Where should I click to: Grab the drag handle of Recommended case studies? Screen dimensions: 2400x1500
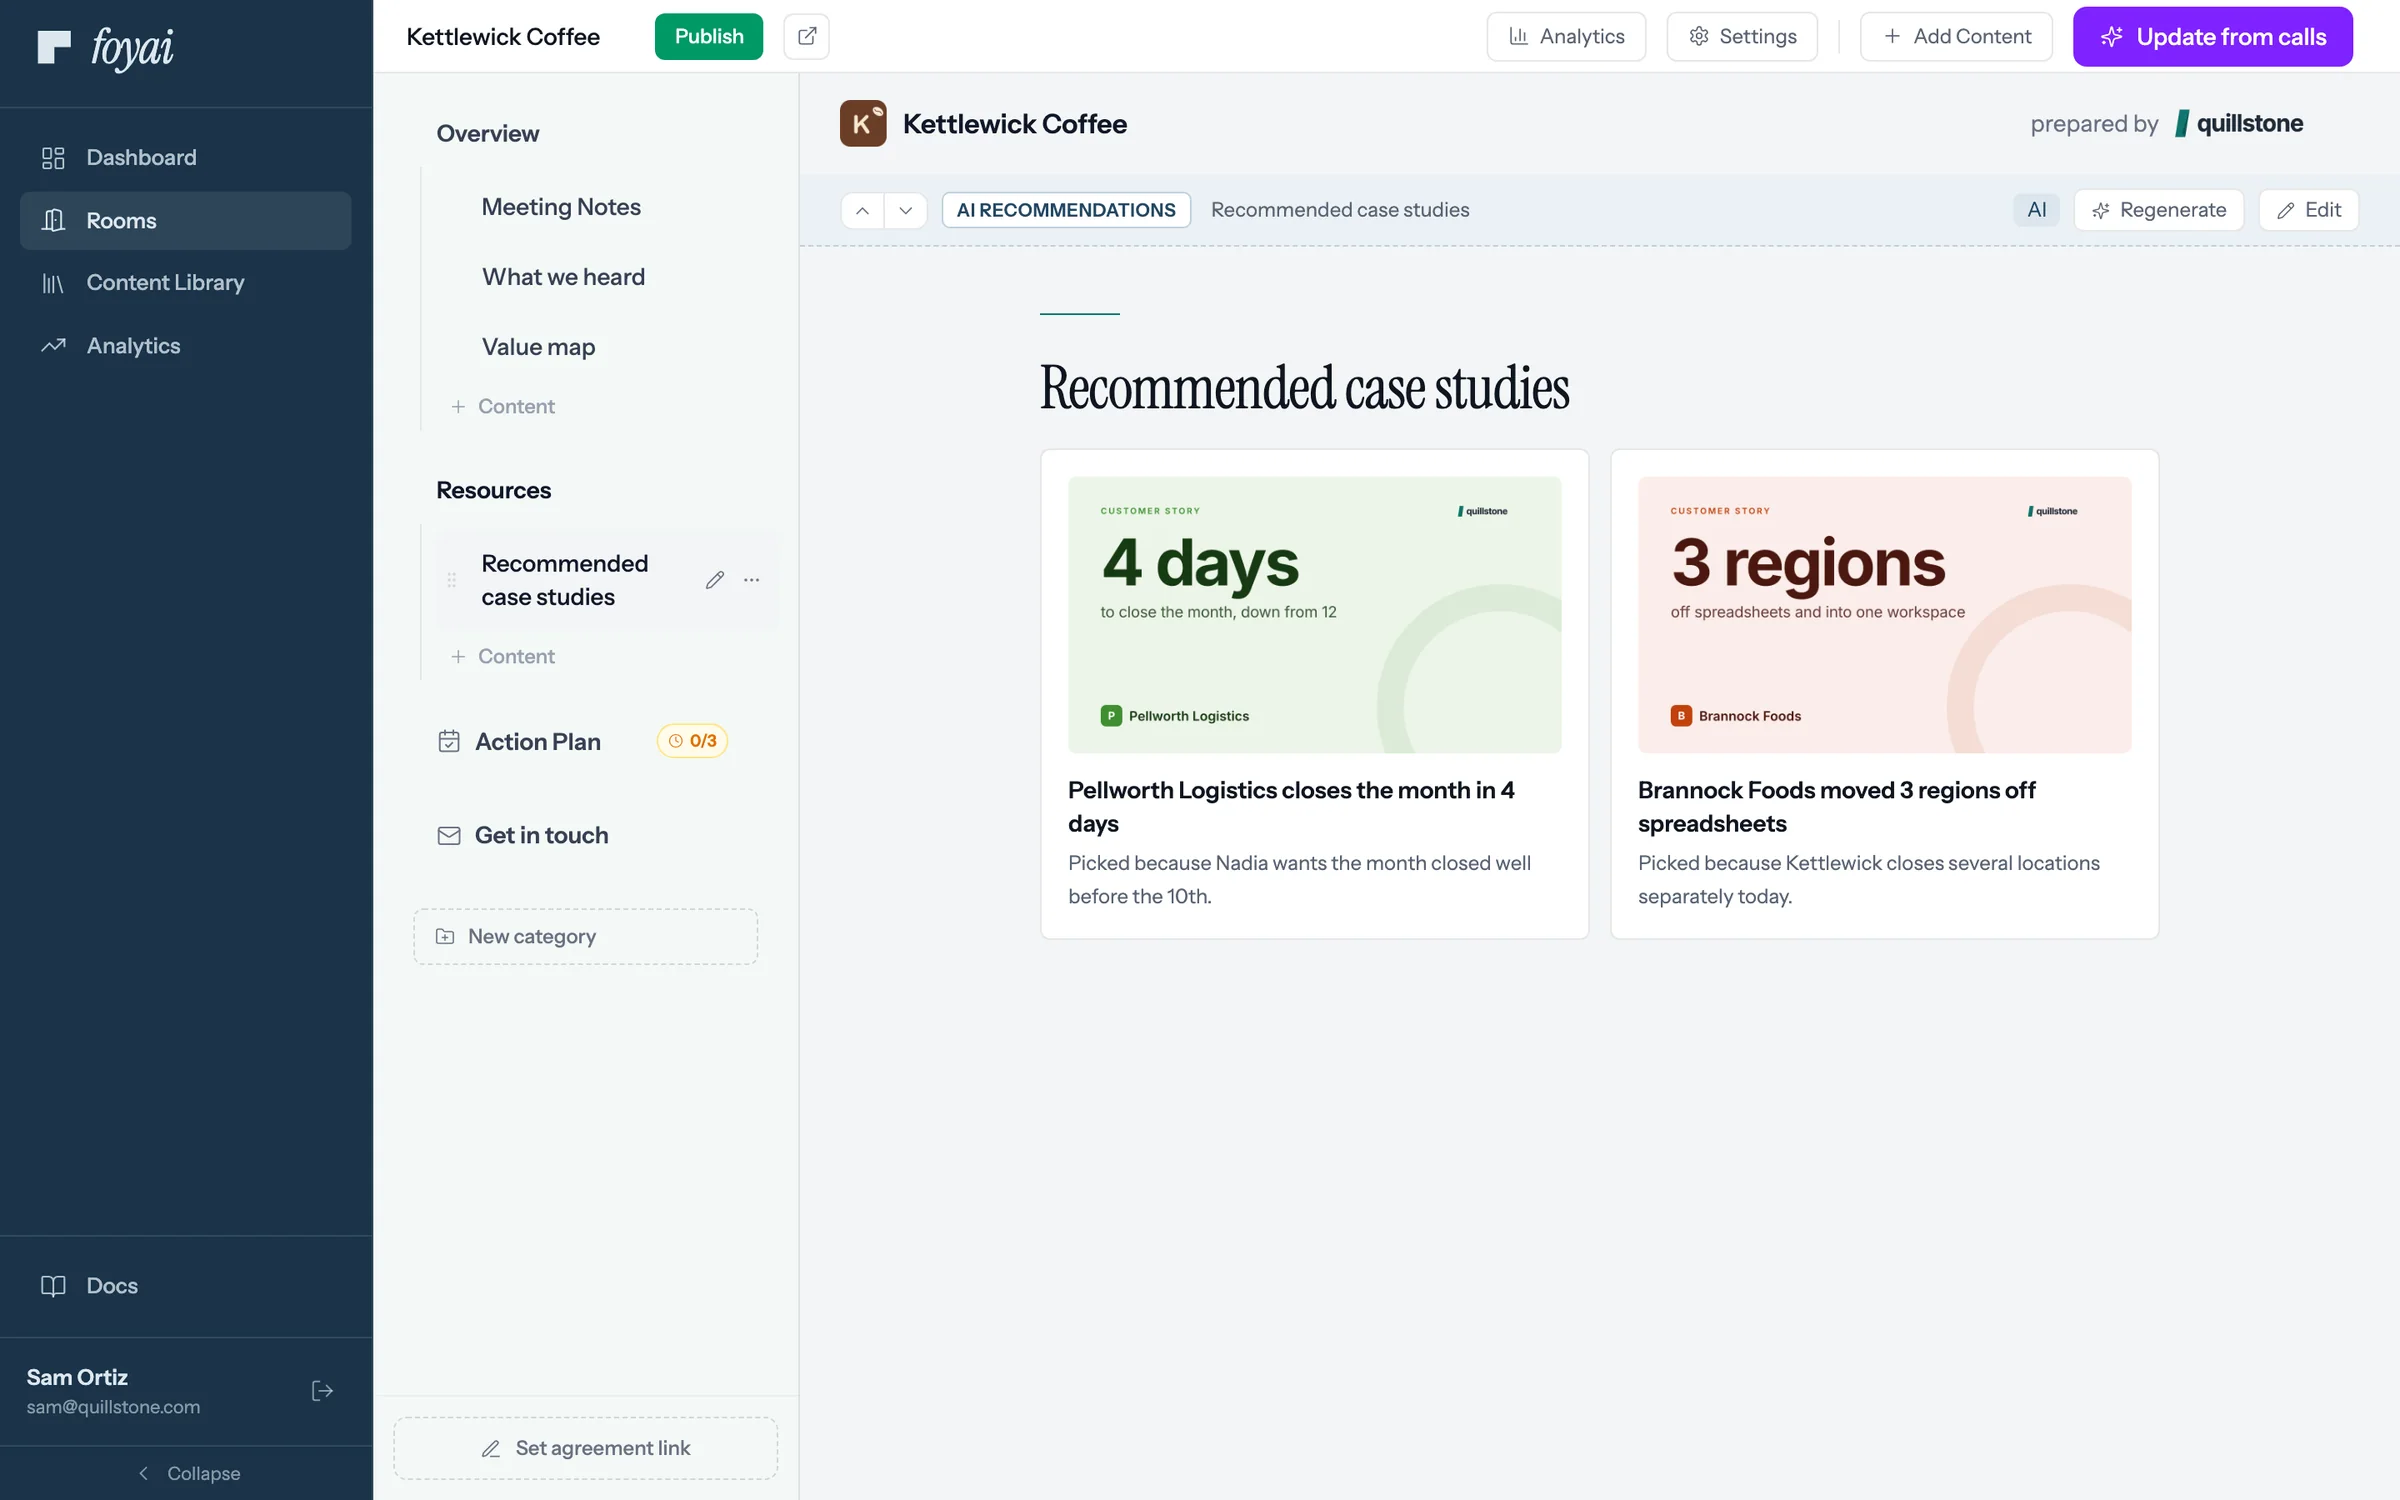[452, 580]
